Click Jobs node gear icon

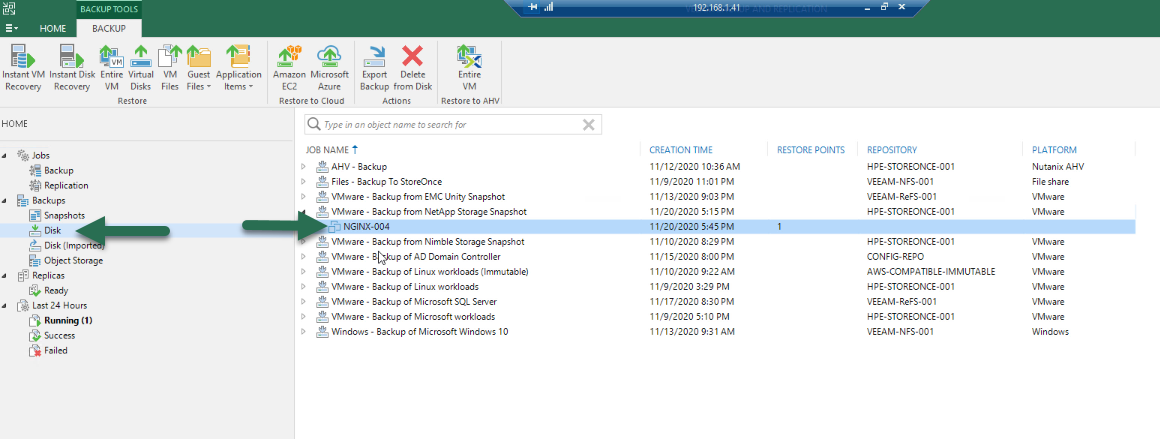click(x=21, y=155)
